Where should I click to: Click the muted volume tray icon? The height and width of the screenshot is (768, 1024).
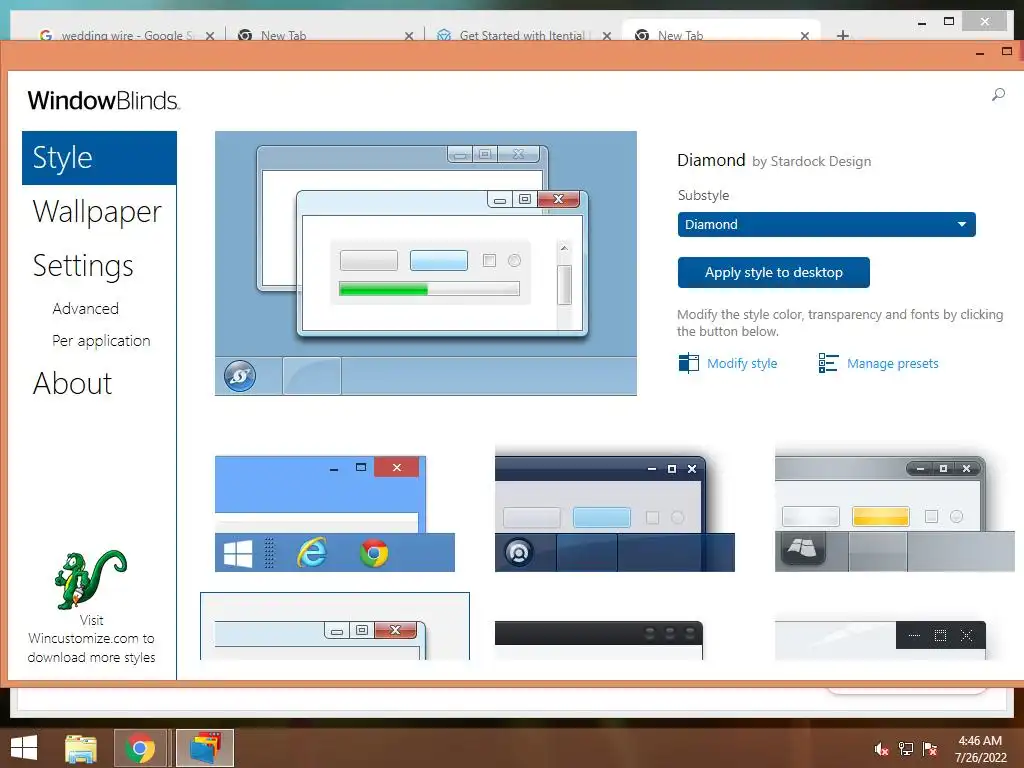[882, 749]
